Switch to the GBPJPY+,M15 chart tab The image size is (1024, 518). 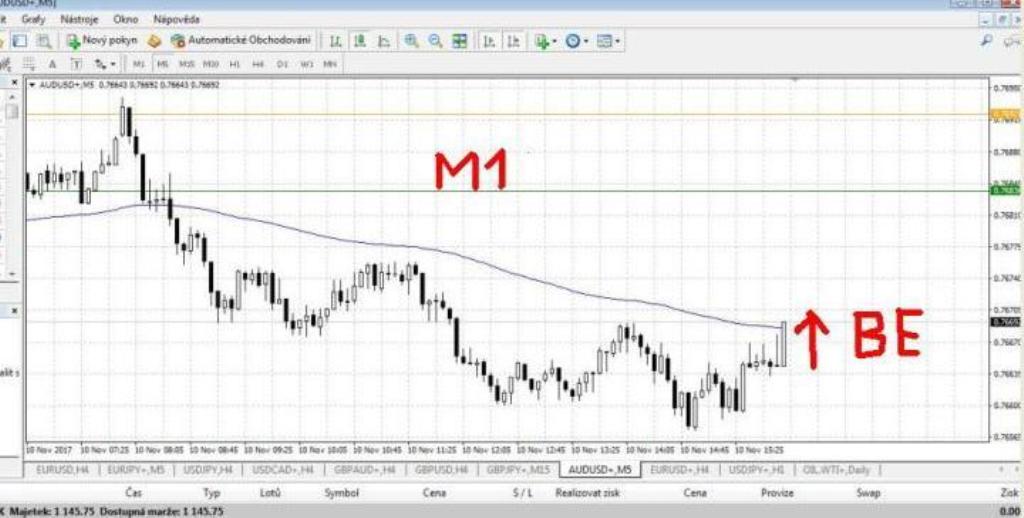(519, 470)
